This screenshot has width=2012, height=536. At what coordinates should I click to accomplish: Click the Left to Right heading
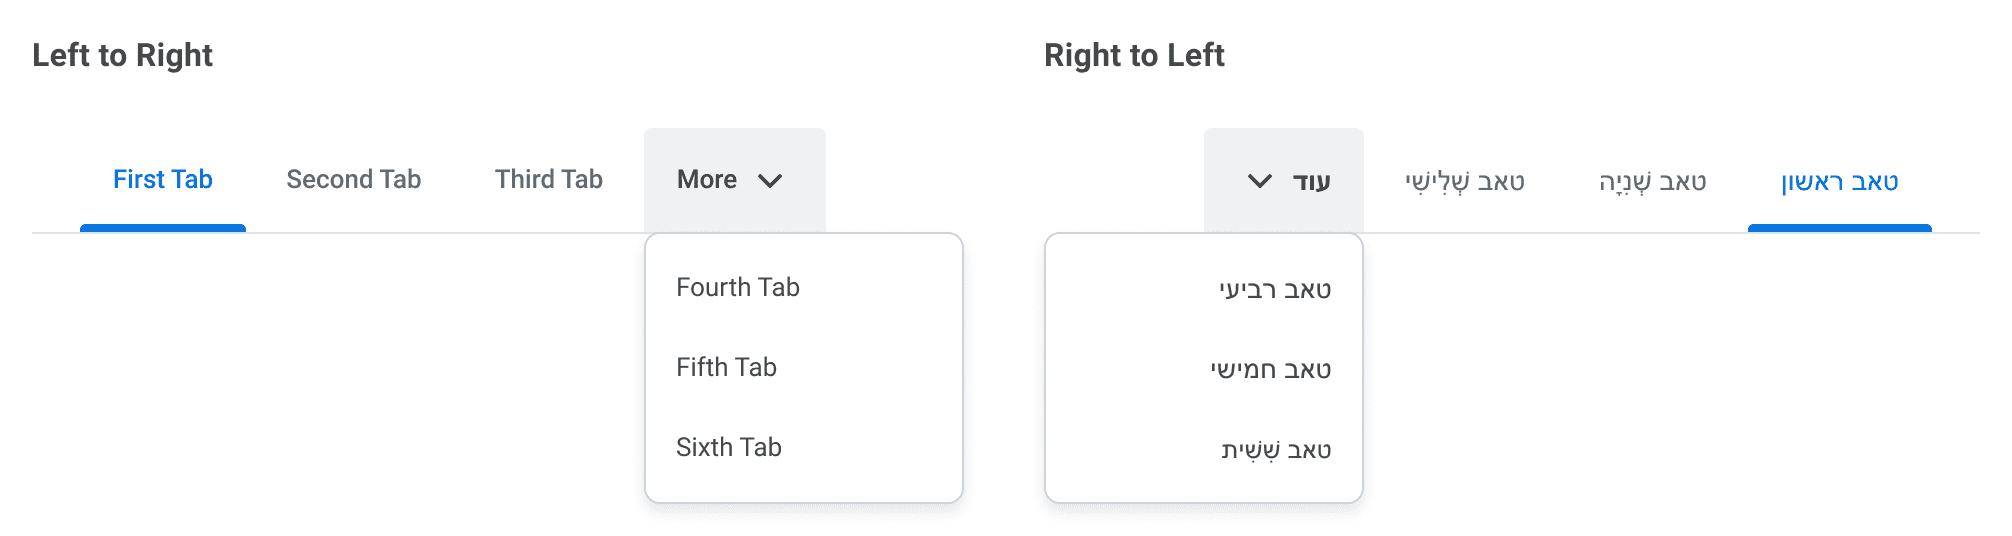click(122, 56)
